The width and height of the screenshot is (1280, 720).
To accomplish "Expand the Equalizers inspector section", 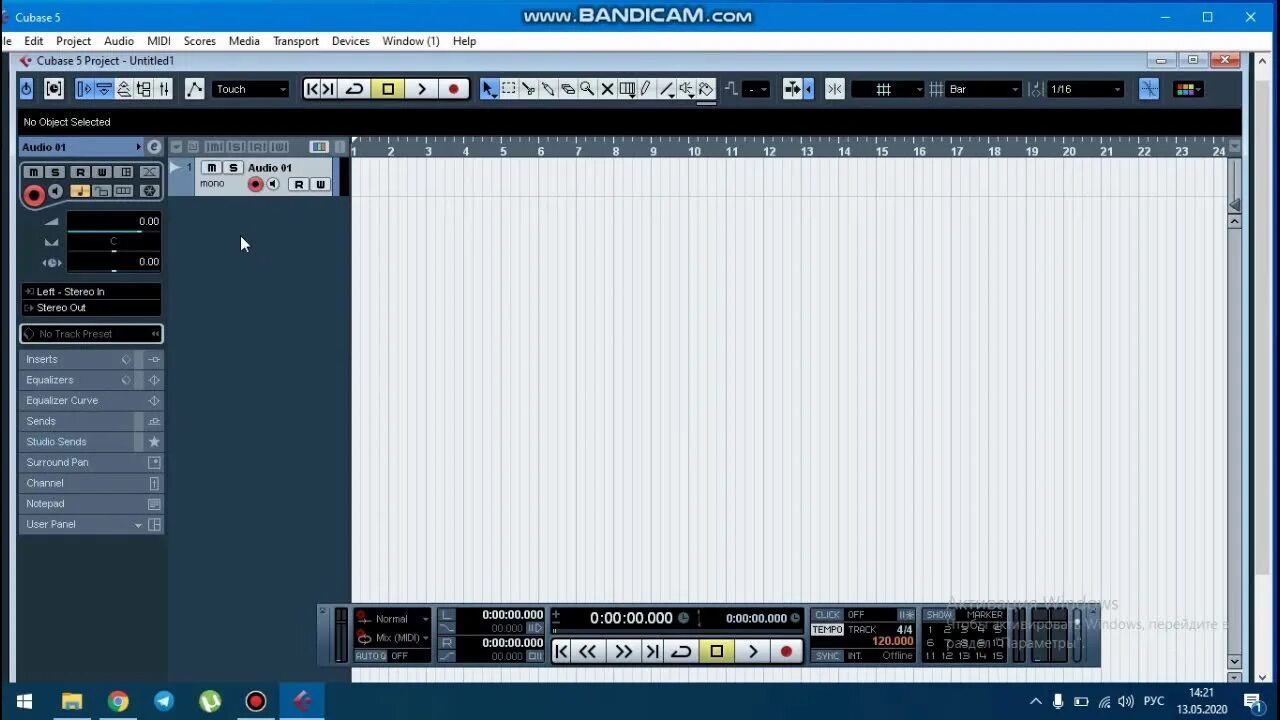I will pyautogui.click(x=91, y=380).
